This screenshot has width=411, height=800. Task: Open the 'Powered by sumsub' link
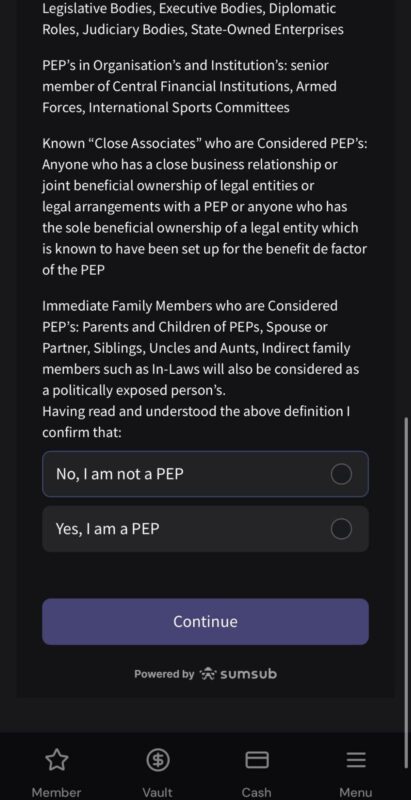(x=206, y=674)
